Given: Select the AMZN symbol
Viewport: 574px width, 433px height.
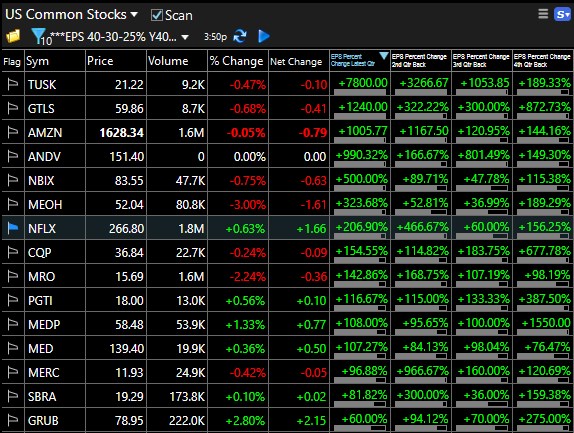Looking at the screenshot, I should pos(45,133).
